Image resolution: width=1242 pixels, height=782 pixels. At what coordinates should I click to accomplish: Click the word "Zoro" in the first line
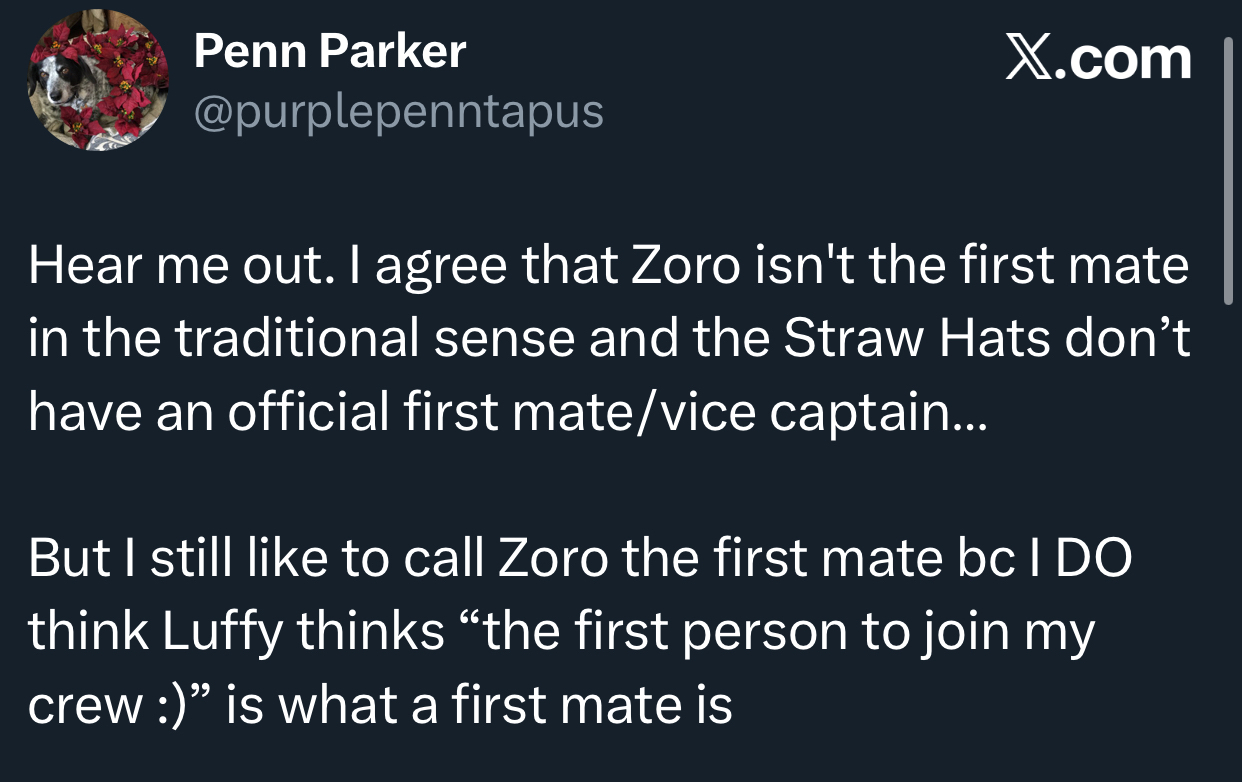(683, 268)
